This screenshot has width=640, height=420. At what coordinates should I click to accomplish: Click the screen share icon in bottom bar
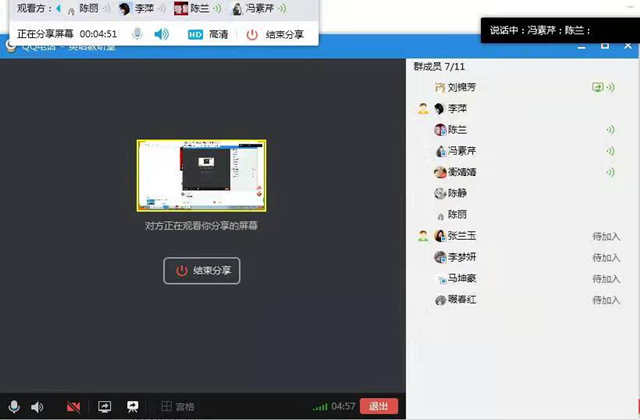tap(103, 407)
